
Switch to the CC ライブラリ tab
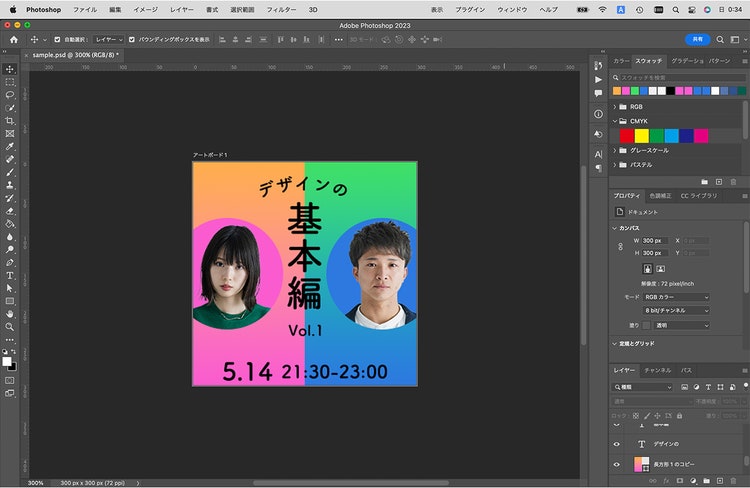click(x=698, y=196)
